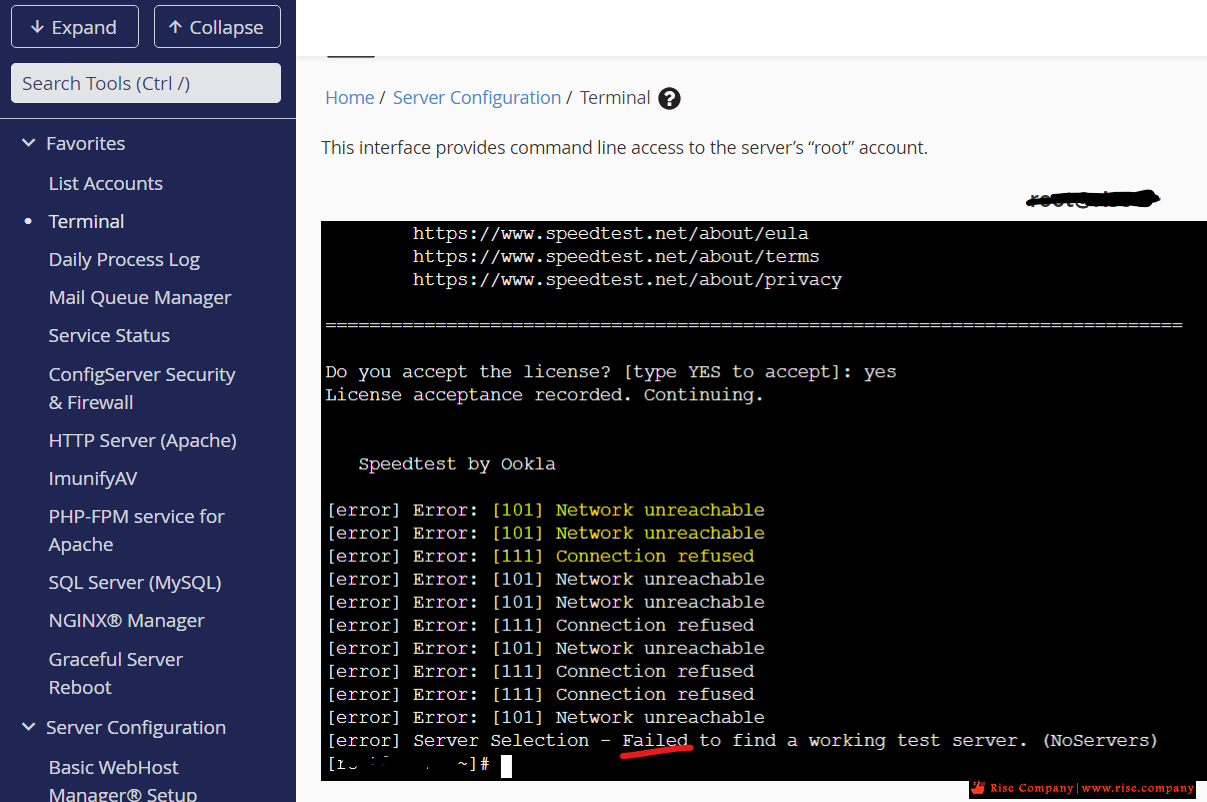Image resolution: width=1207 pixels, height=802 pixels.
Task: Open NGINX® Manager
Action: (x=127, y=620)
